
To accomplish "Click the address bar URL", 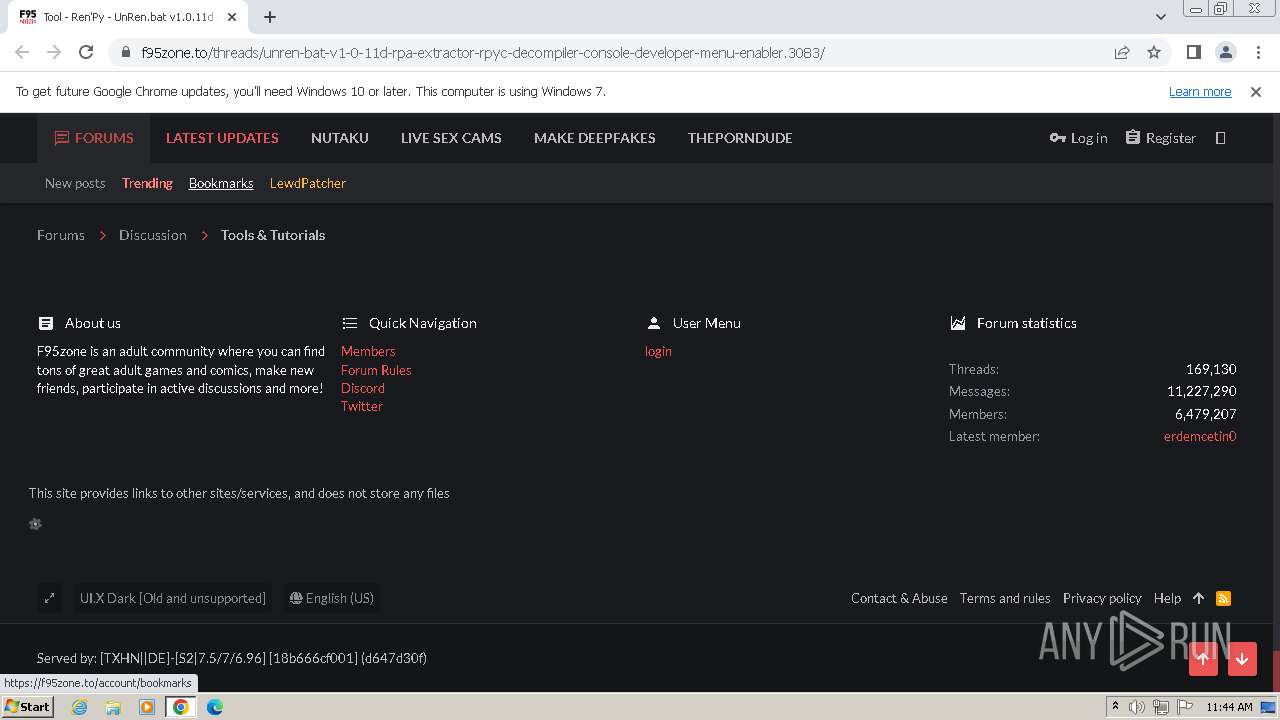I will click(483, 52).
